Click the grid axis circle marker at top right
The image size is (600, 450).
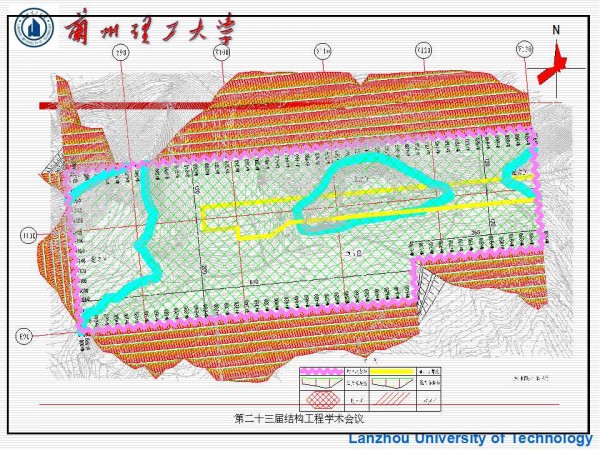tap(523, 47)
